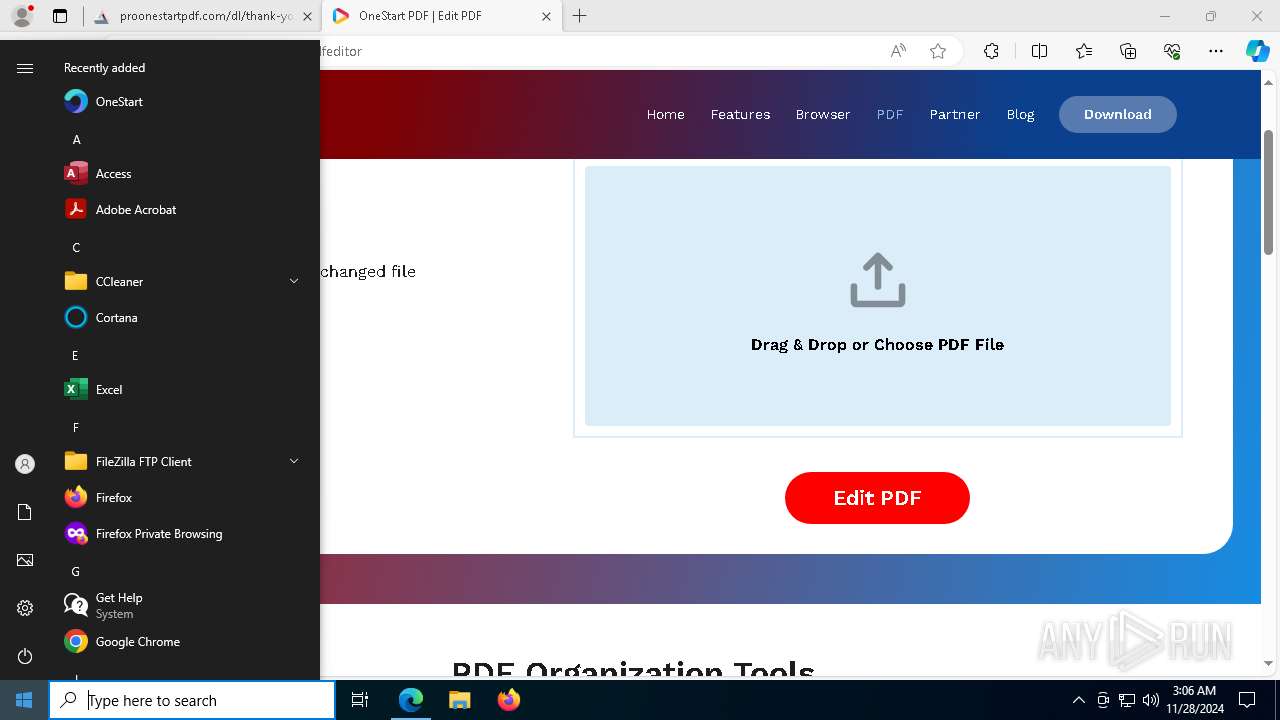
Task: Open Task View on taskbar
Action: pyautogui.click(x=360, y=700)
